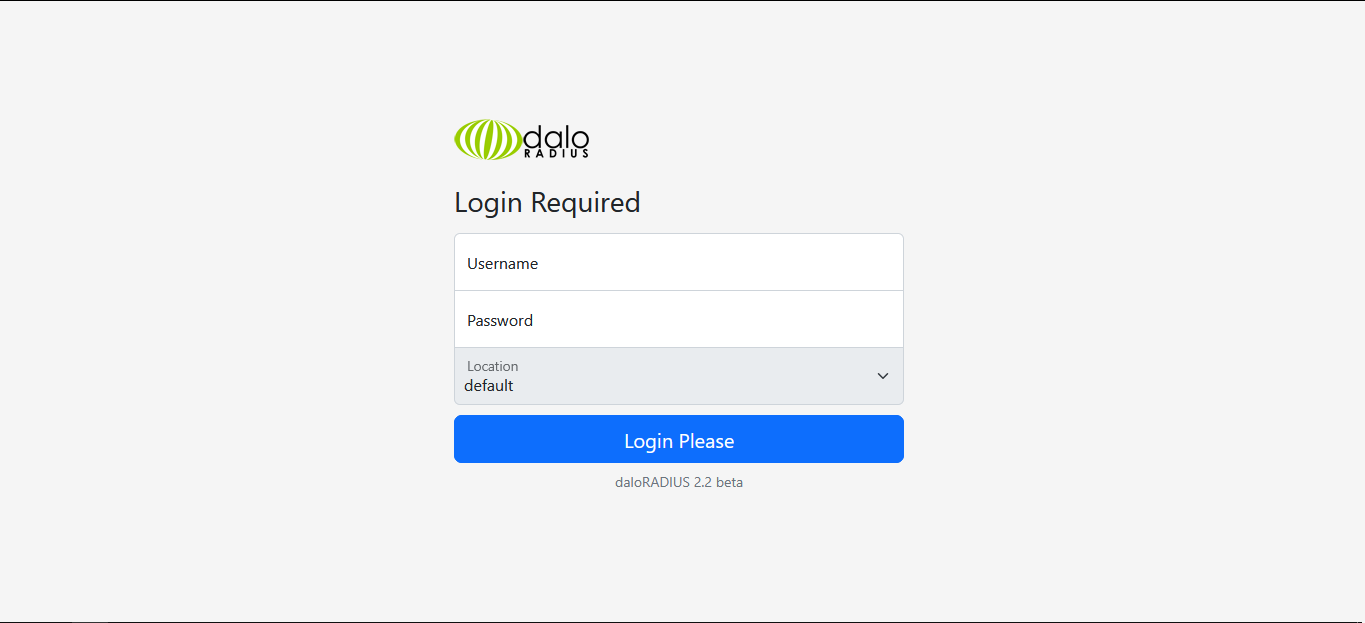Viewport: 1365px width, 623px height.
Task: Click the small "Location" label
Action: pos(493,366)
